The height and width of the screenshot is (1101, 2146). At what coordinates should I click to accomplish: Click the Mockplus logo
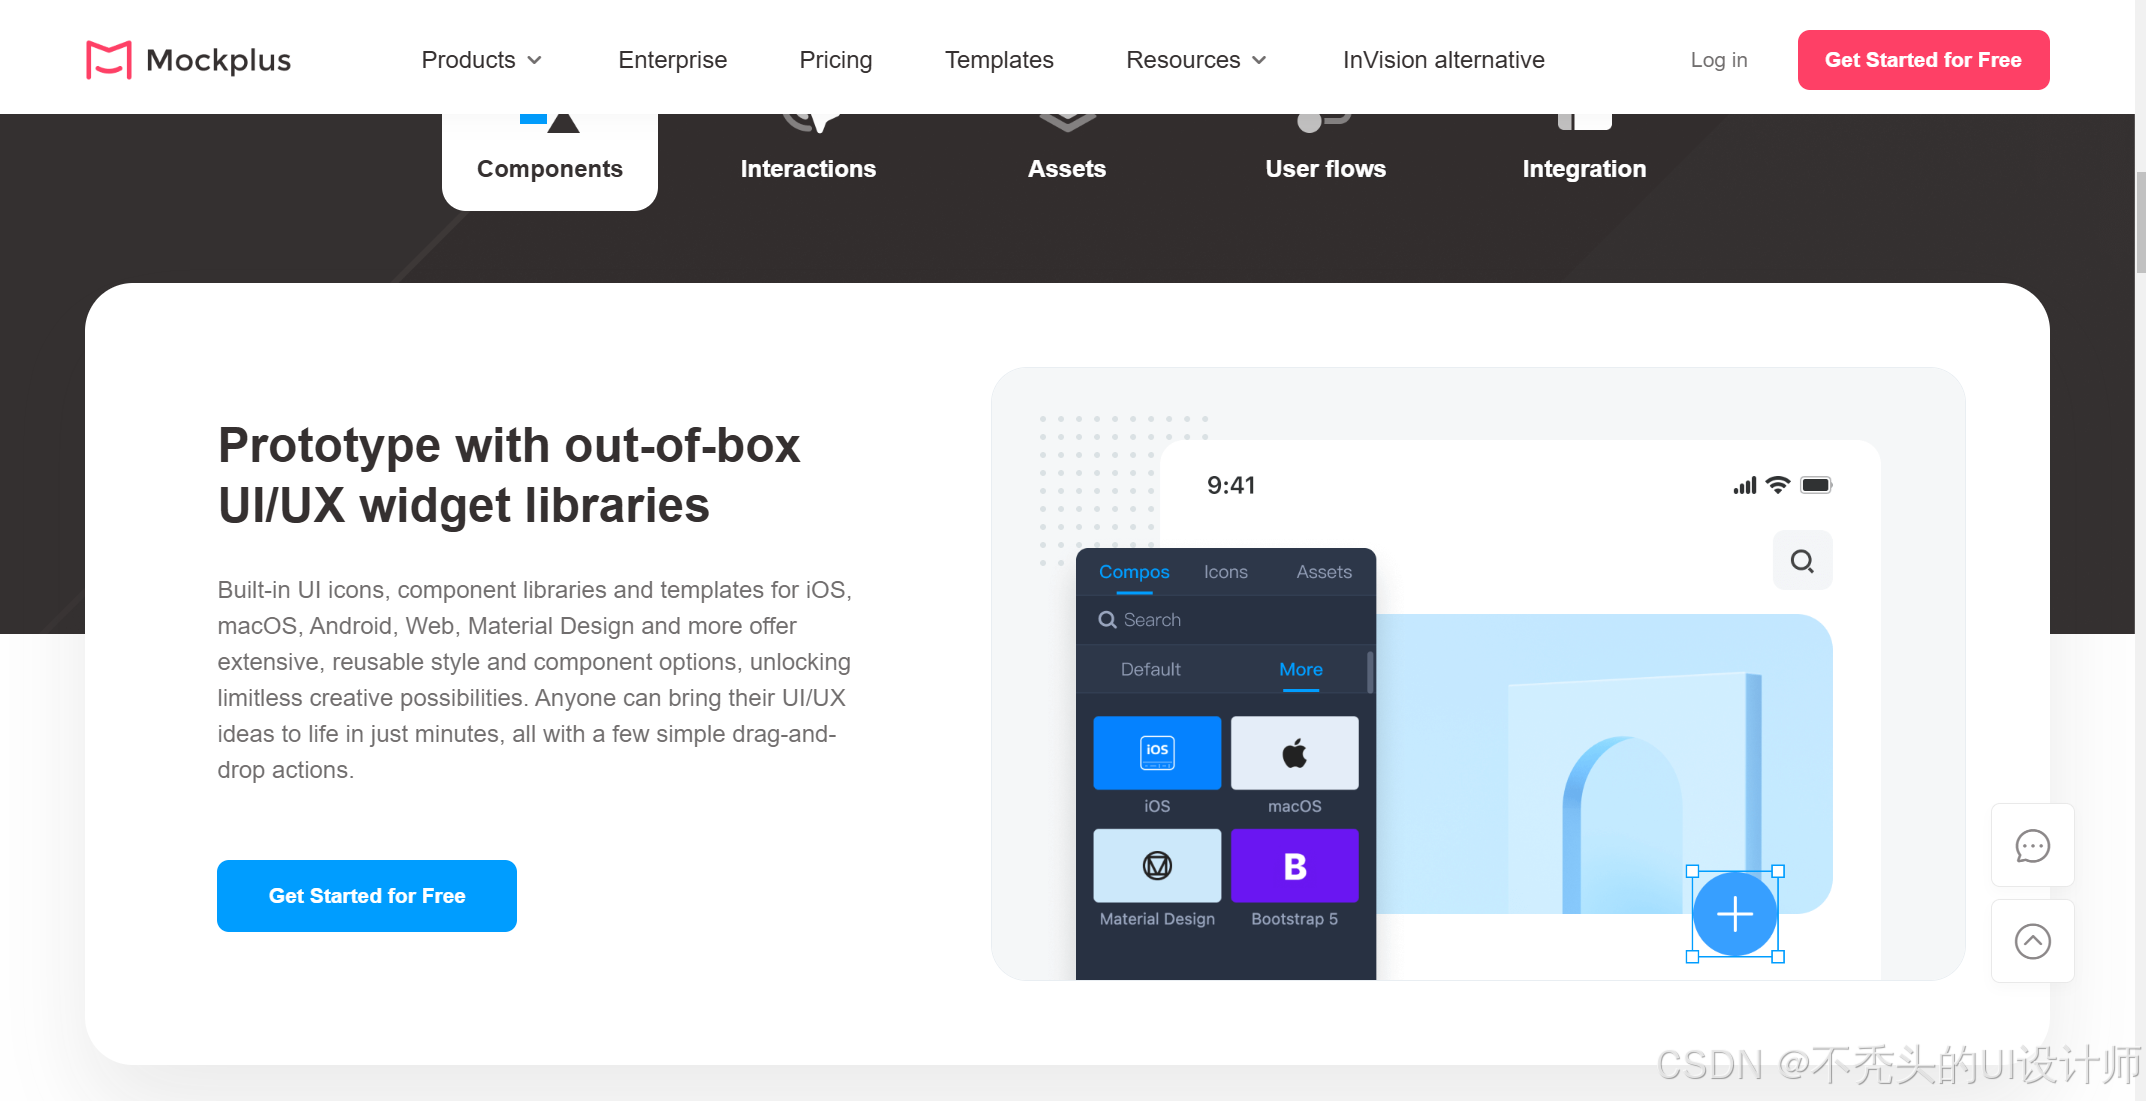pyautogui.click(x=188, y=60)
